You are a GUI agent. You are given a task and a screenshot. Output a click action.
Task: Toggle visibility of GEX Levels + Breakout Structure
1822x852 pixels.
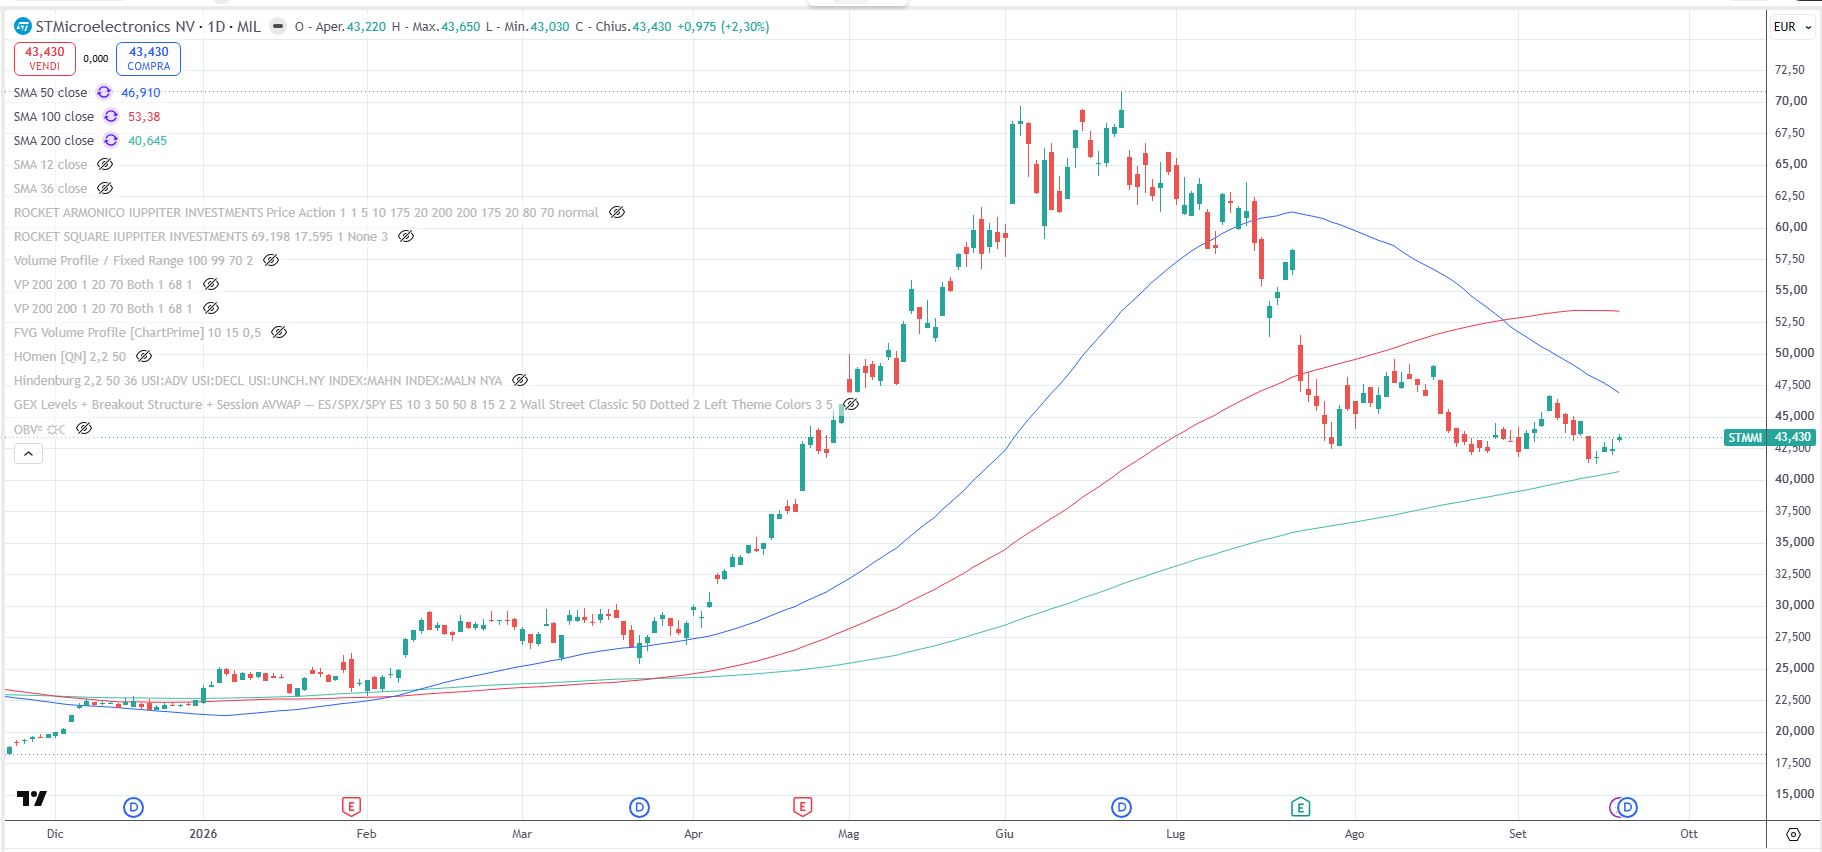click(851, 404)
